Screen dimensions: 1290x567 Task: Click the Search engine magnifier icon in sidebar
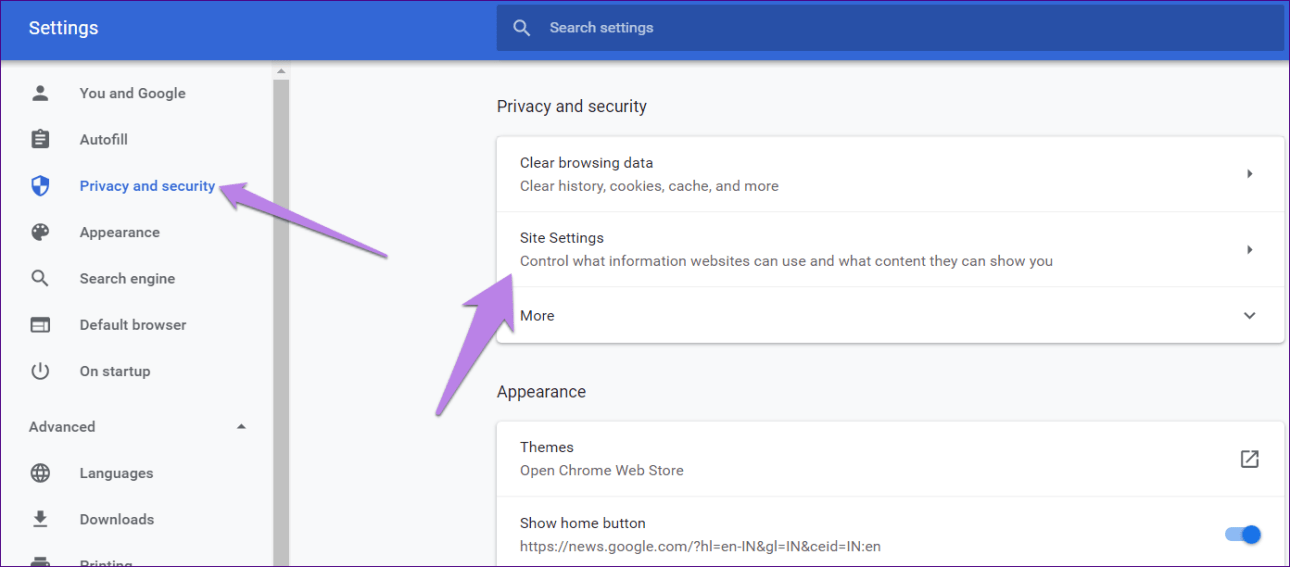click(40, 278)
